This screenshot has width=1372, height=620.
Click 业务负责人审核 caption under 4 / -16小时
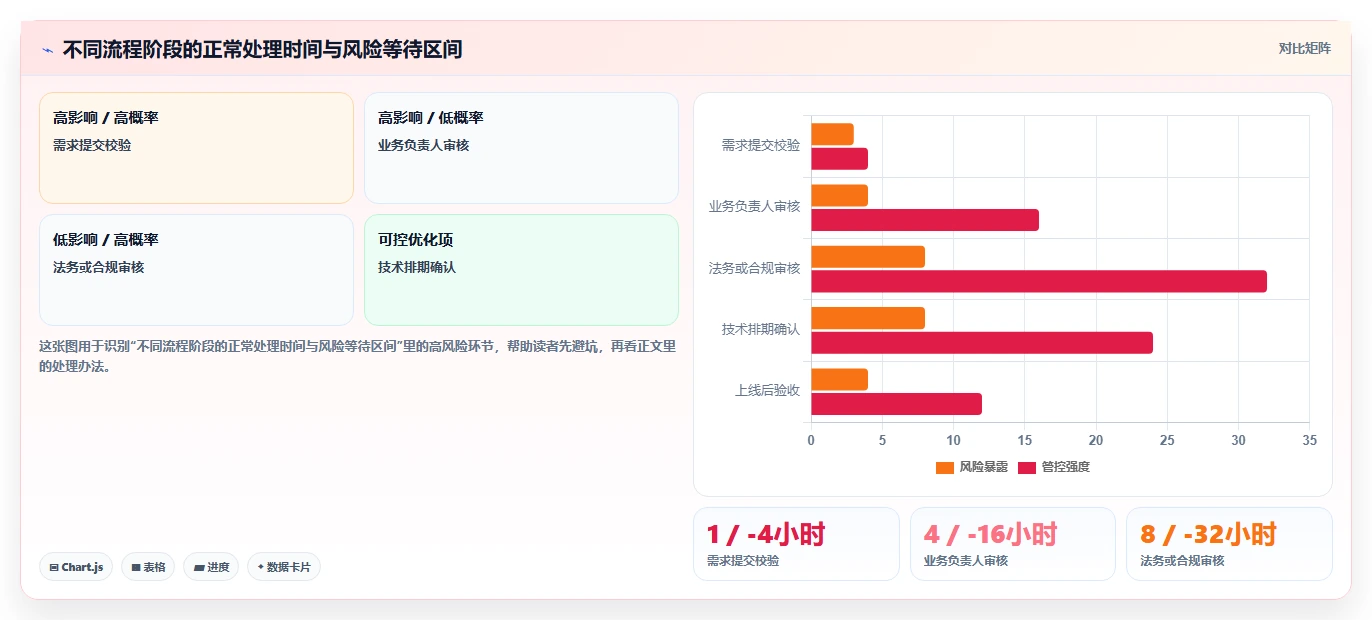pyautogui.click(x=966, y=561)
